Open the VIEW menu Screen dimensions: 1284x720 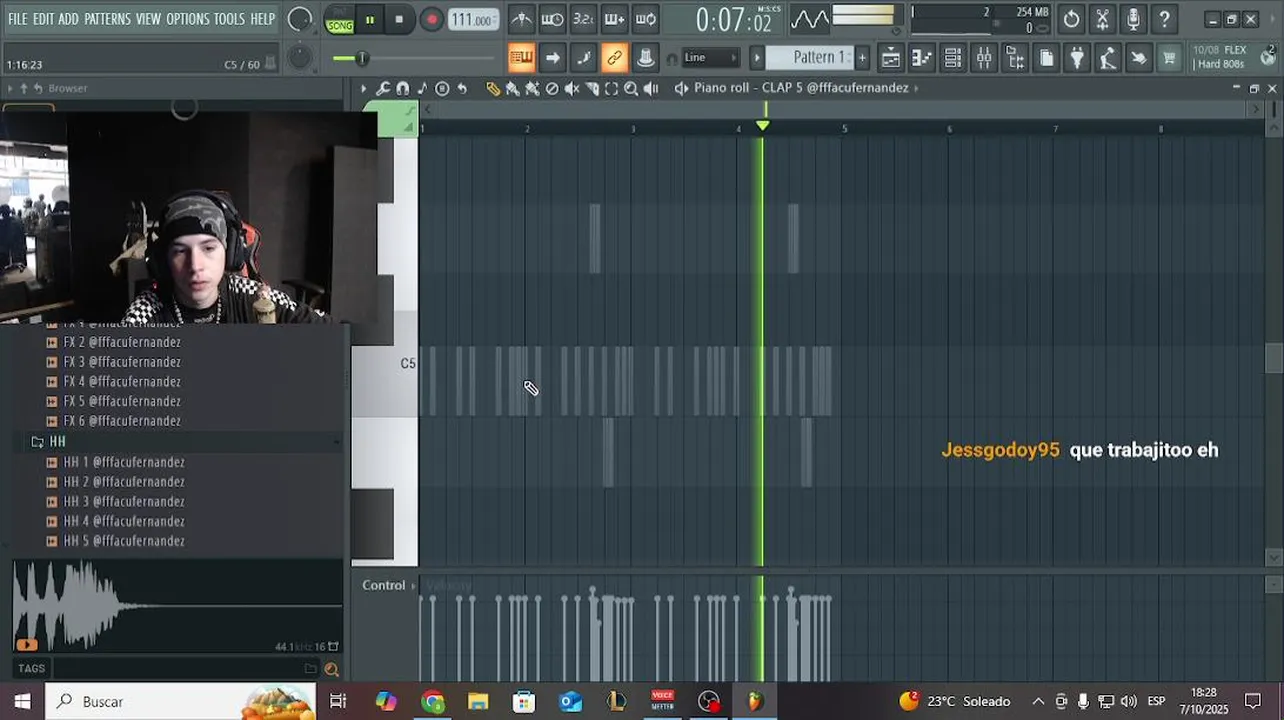[148, 19]
